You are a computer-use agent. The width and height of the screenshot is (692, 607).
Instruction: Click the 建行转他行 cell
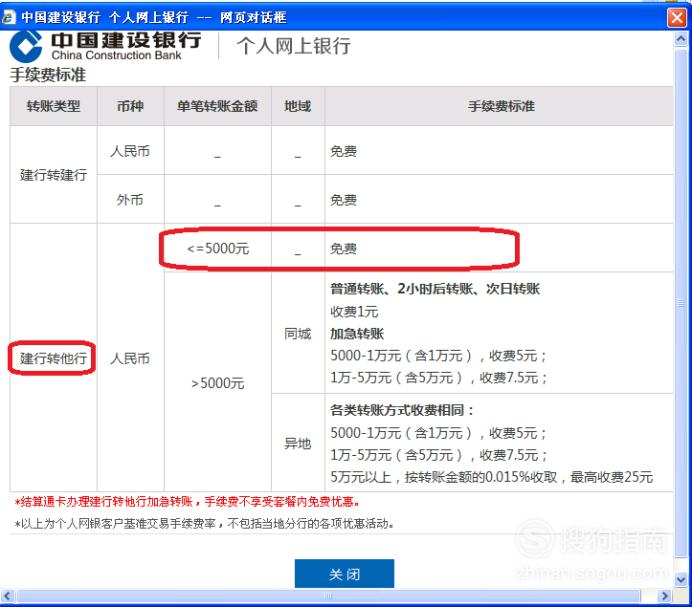tap(53, 358)
